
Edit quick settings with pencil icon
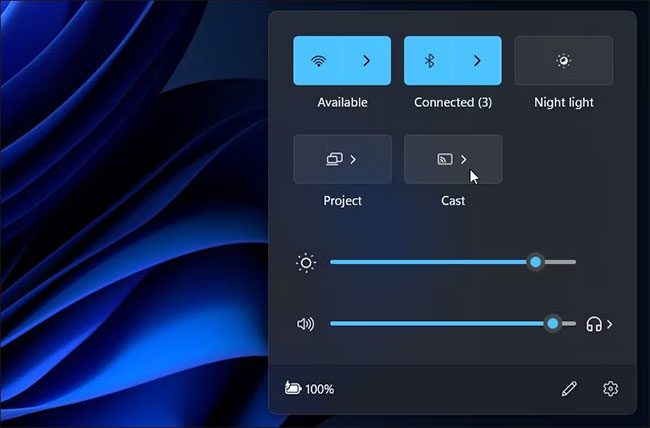coord(569,389)
